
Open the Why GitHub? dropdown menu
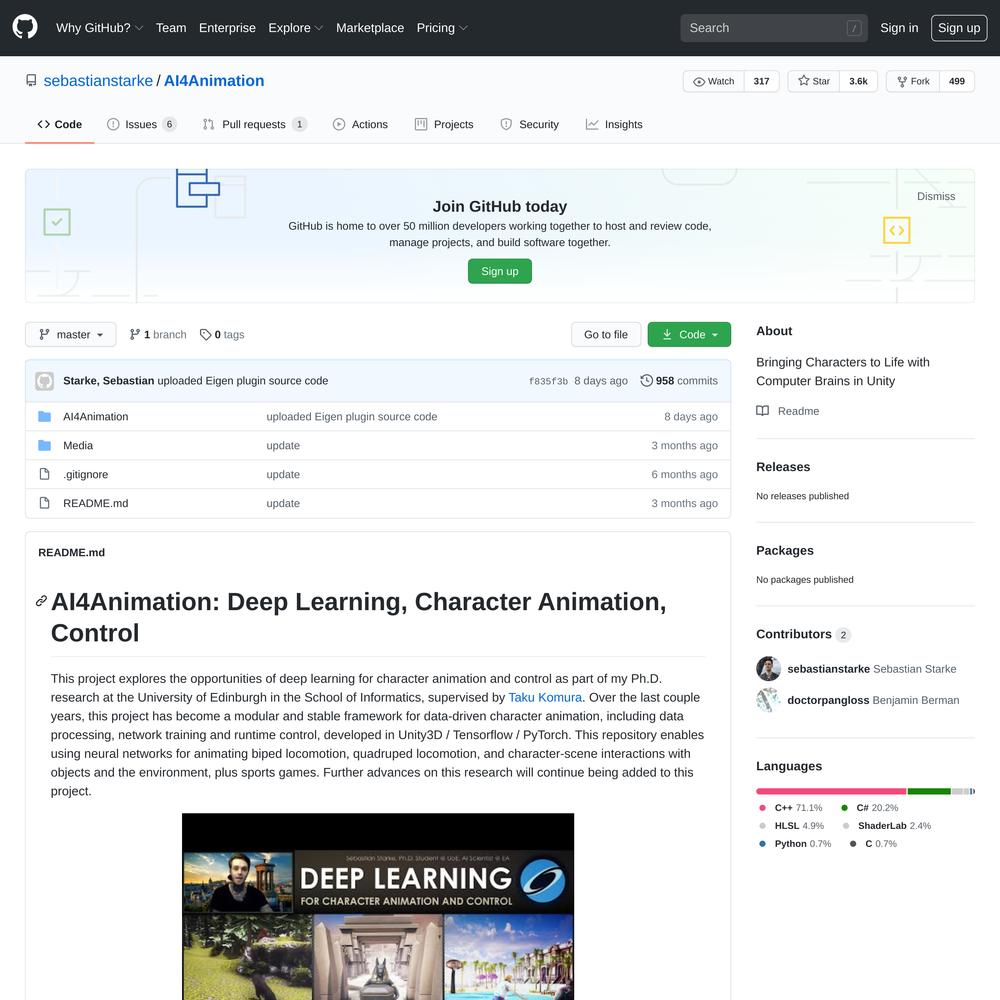[x=99, y=28]
